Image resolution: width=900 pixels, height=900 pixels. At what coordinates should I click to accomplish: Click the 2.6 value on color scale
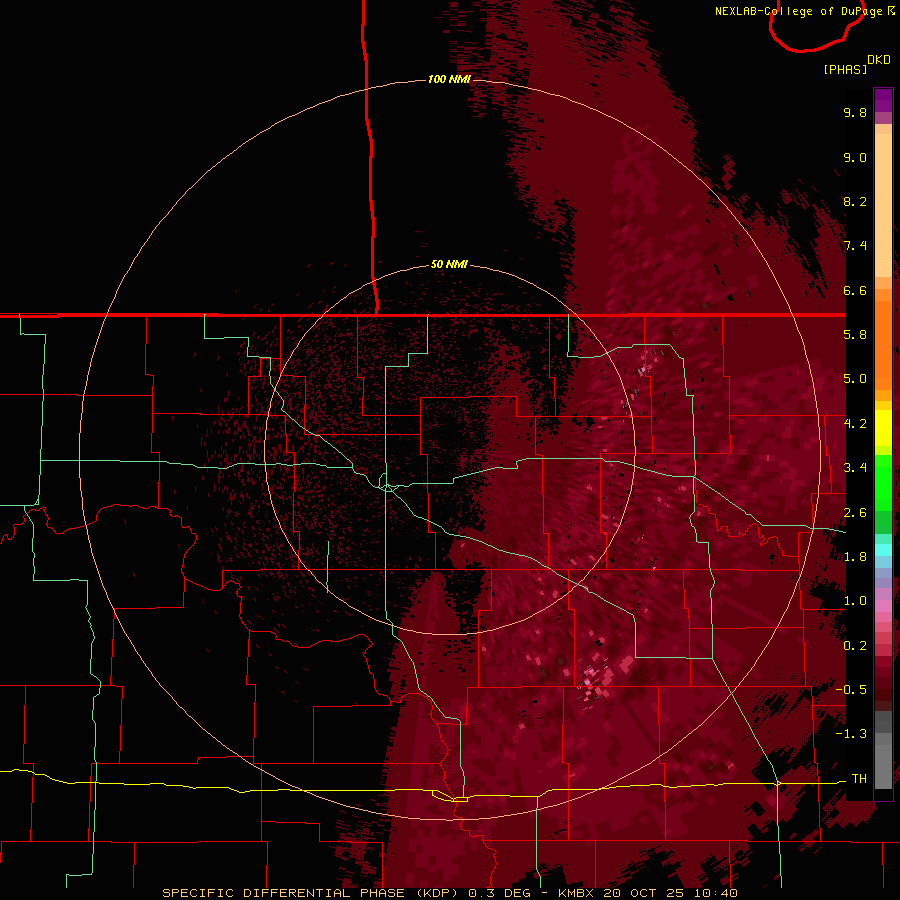[855, 513]
